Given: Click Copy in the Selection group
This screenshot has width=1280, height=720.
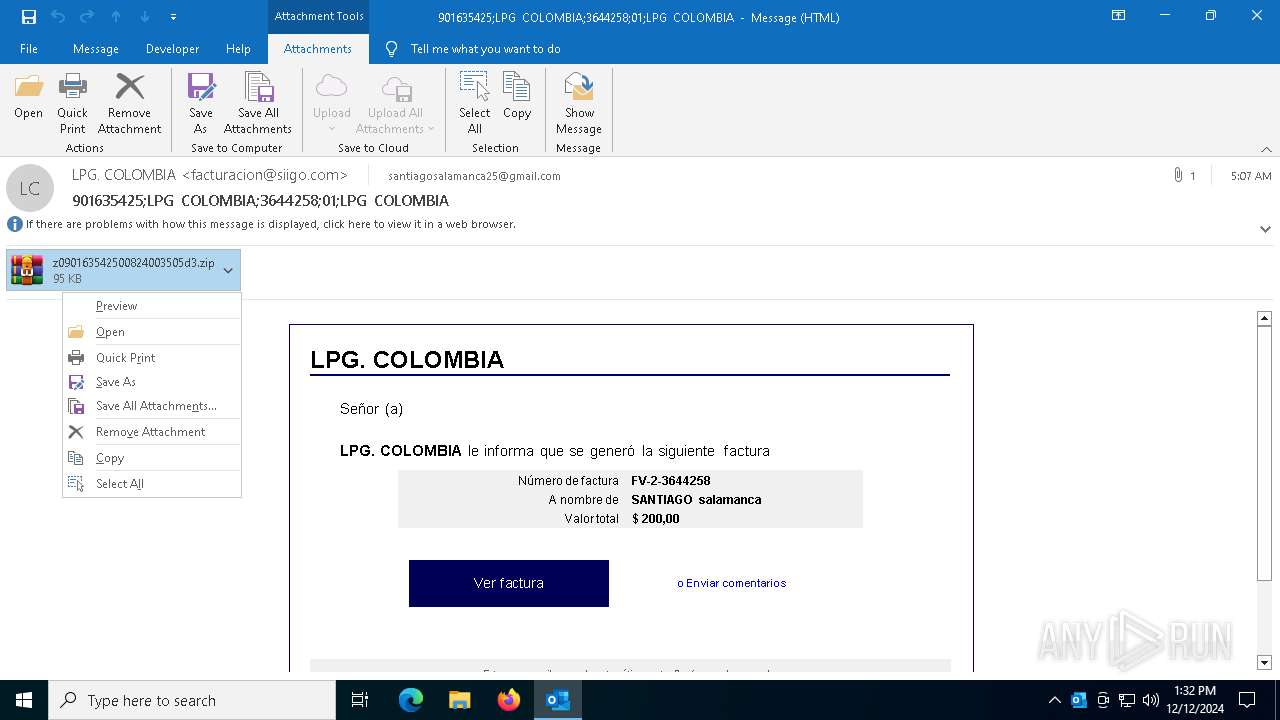Looking at the screenshot, I should [517, 97].
